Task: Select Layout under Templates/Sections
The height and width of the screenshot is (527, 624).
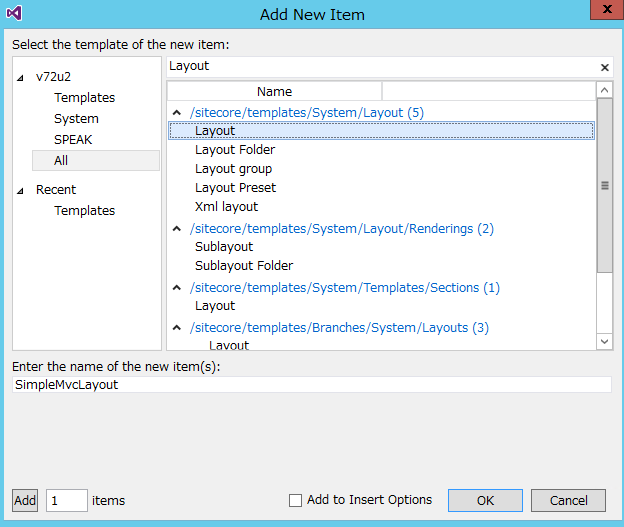Action: (x=215, y=306)
